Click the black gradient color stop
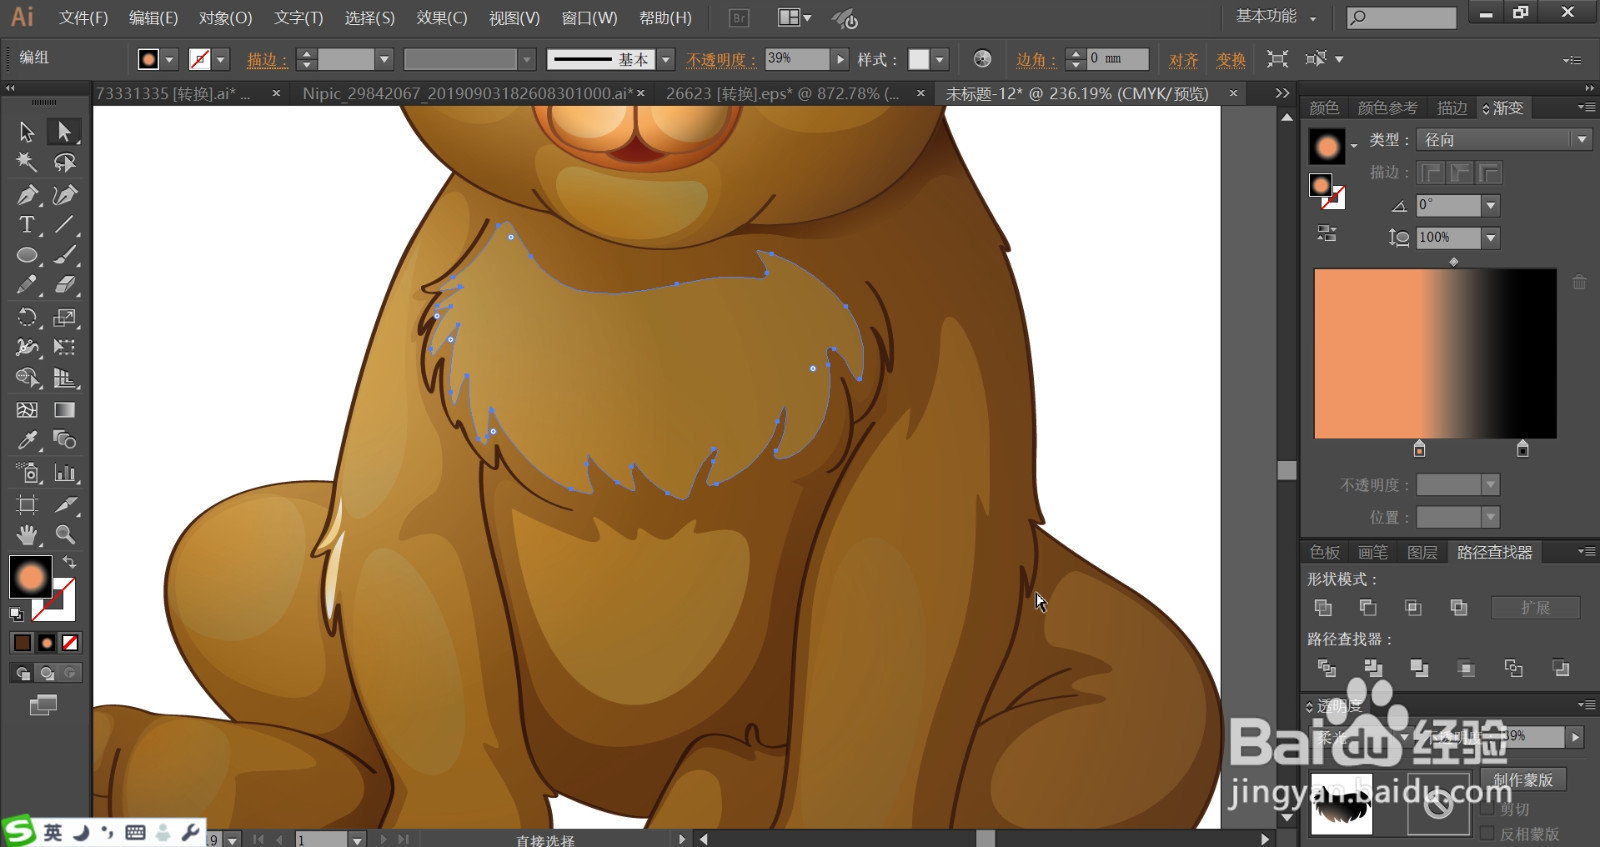Image resolution: width=1600 pixels, height=847 pixels. click(1522, 449)
